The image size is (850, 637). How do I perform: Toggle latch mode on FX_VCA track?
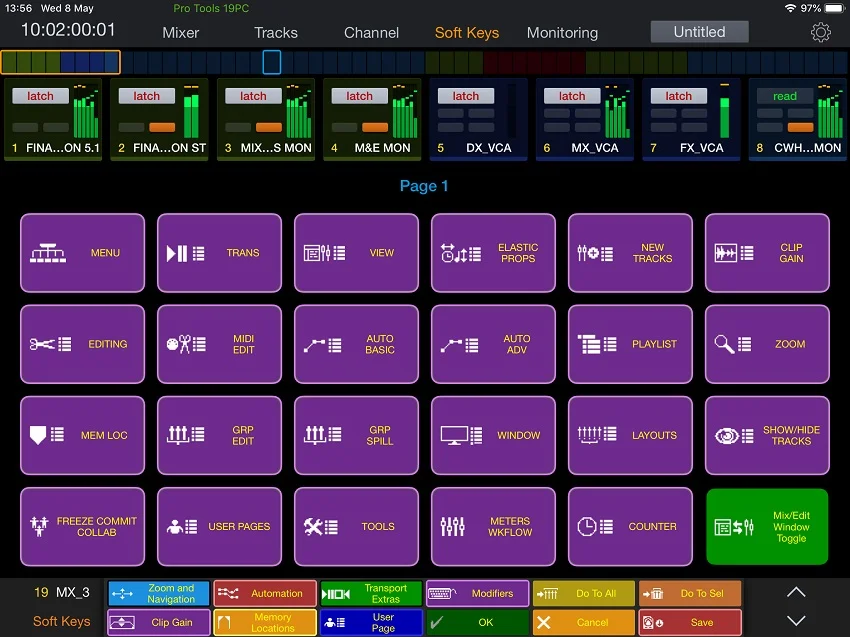tap(678, 96)
